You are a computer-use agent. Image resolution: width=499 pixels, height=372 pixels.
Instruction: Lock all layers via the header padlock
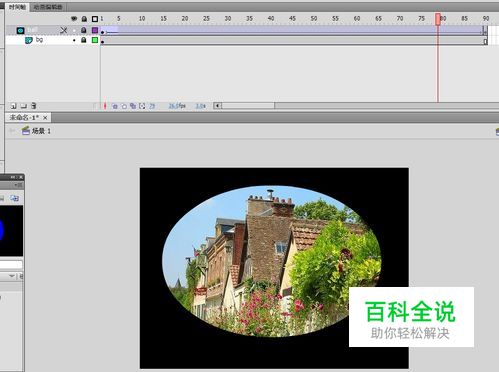click(x=84, y=19)
